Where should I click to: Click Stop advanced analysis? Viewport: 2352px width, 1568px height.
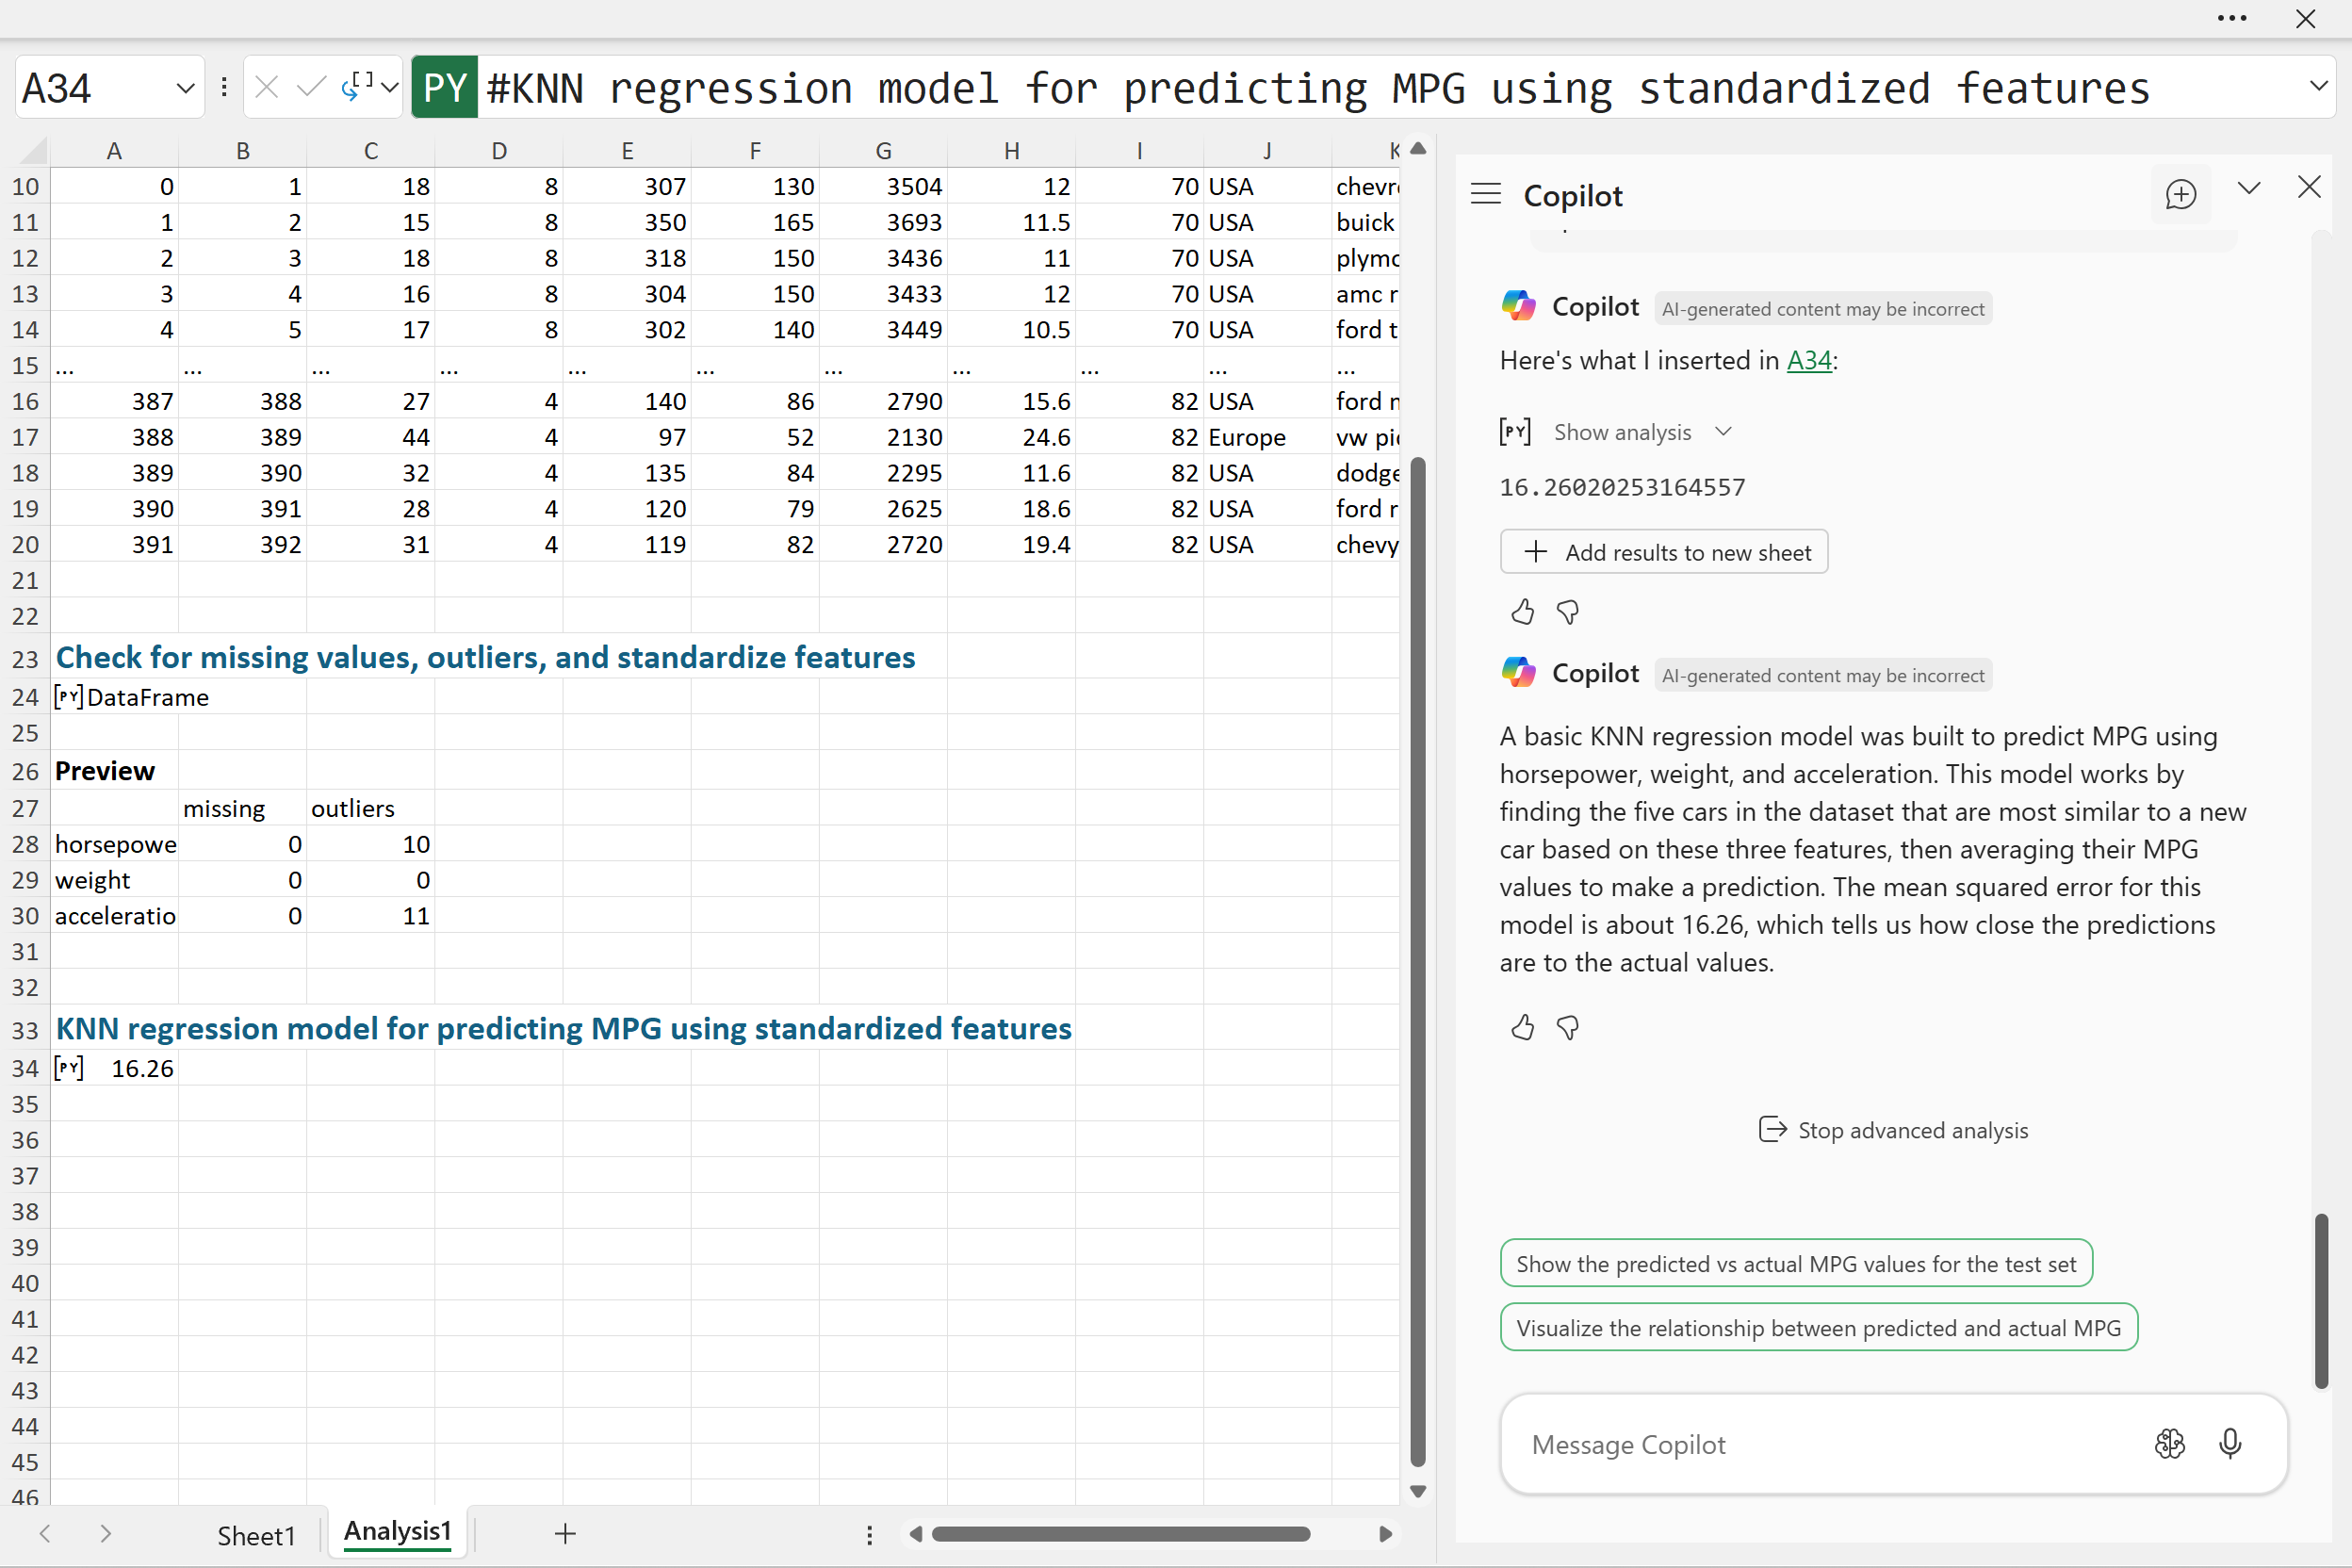tap(1892, 1130)
